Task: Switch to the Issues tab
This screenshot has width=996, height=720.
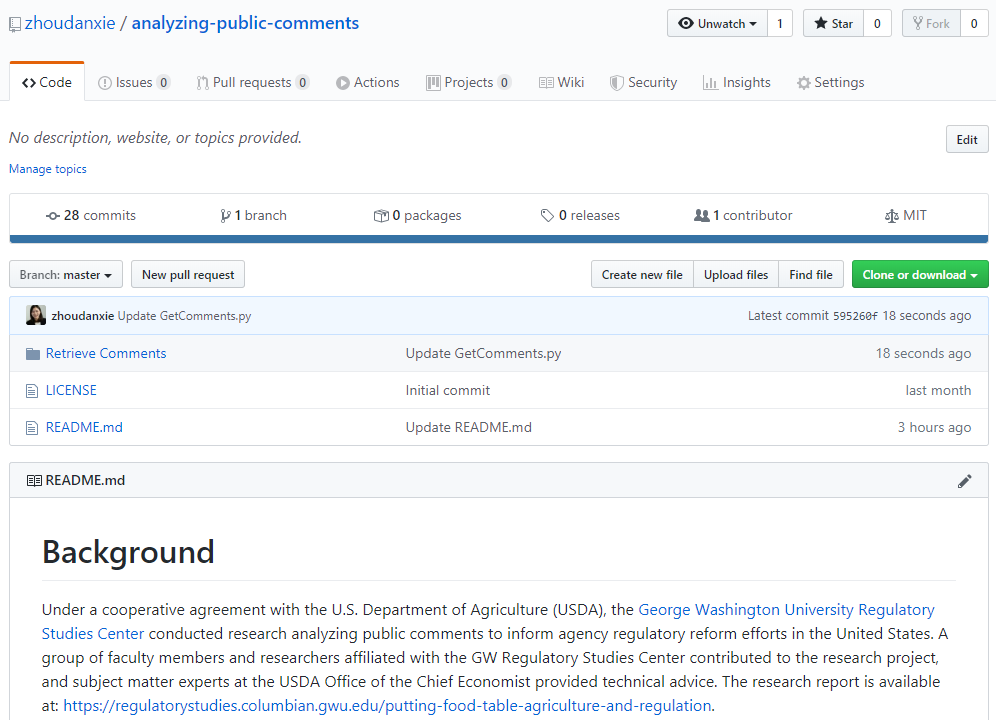Action: 134,83
